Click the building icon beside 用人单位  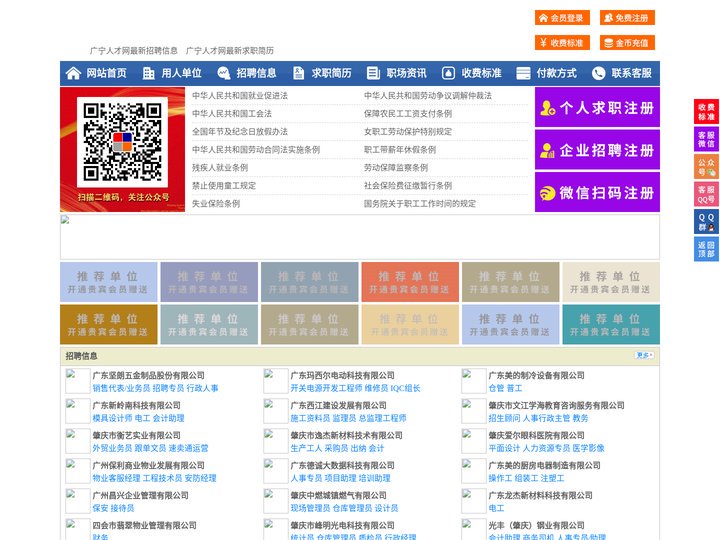[148, 73]
